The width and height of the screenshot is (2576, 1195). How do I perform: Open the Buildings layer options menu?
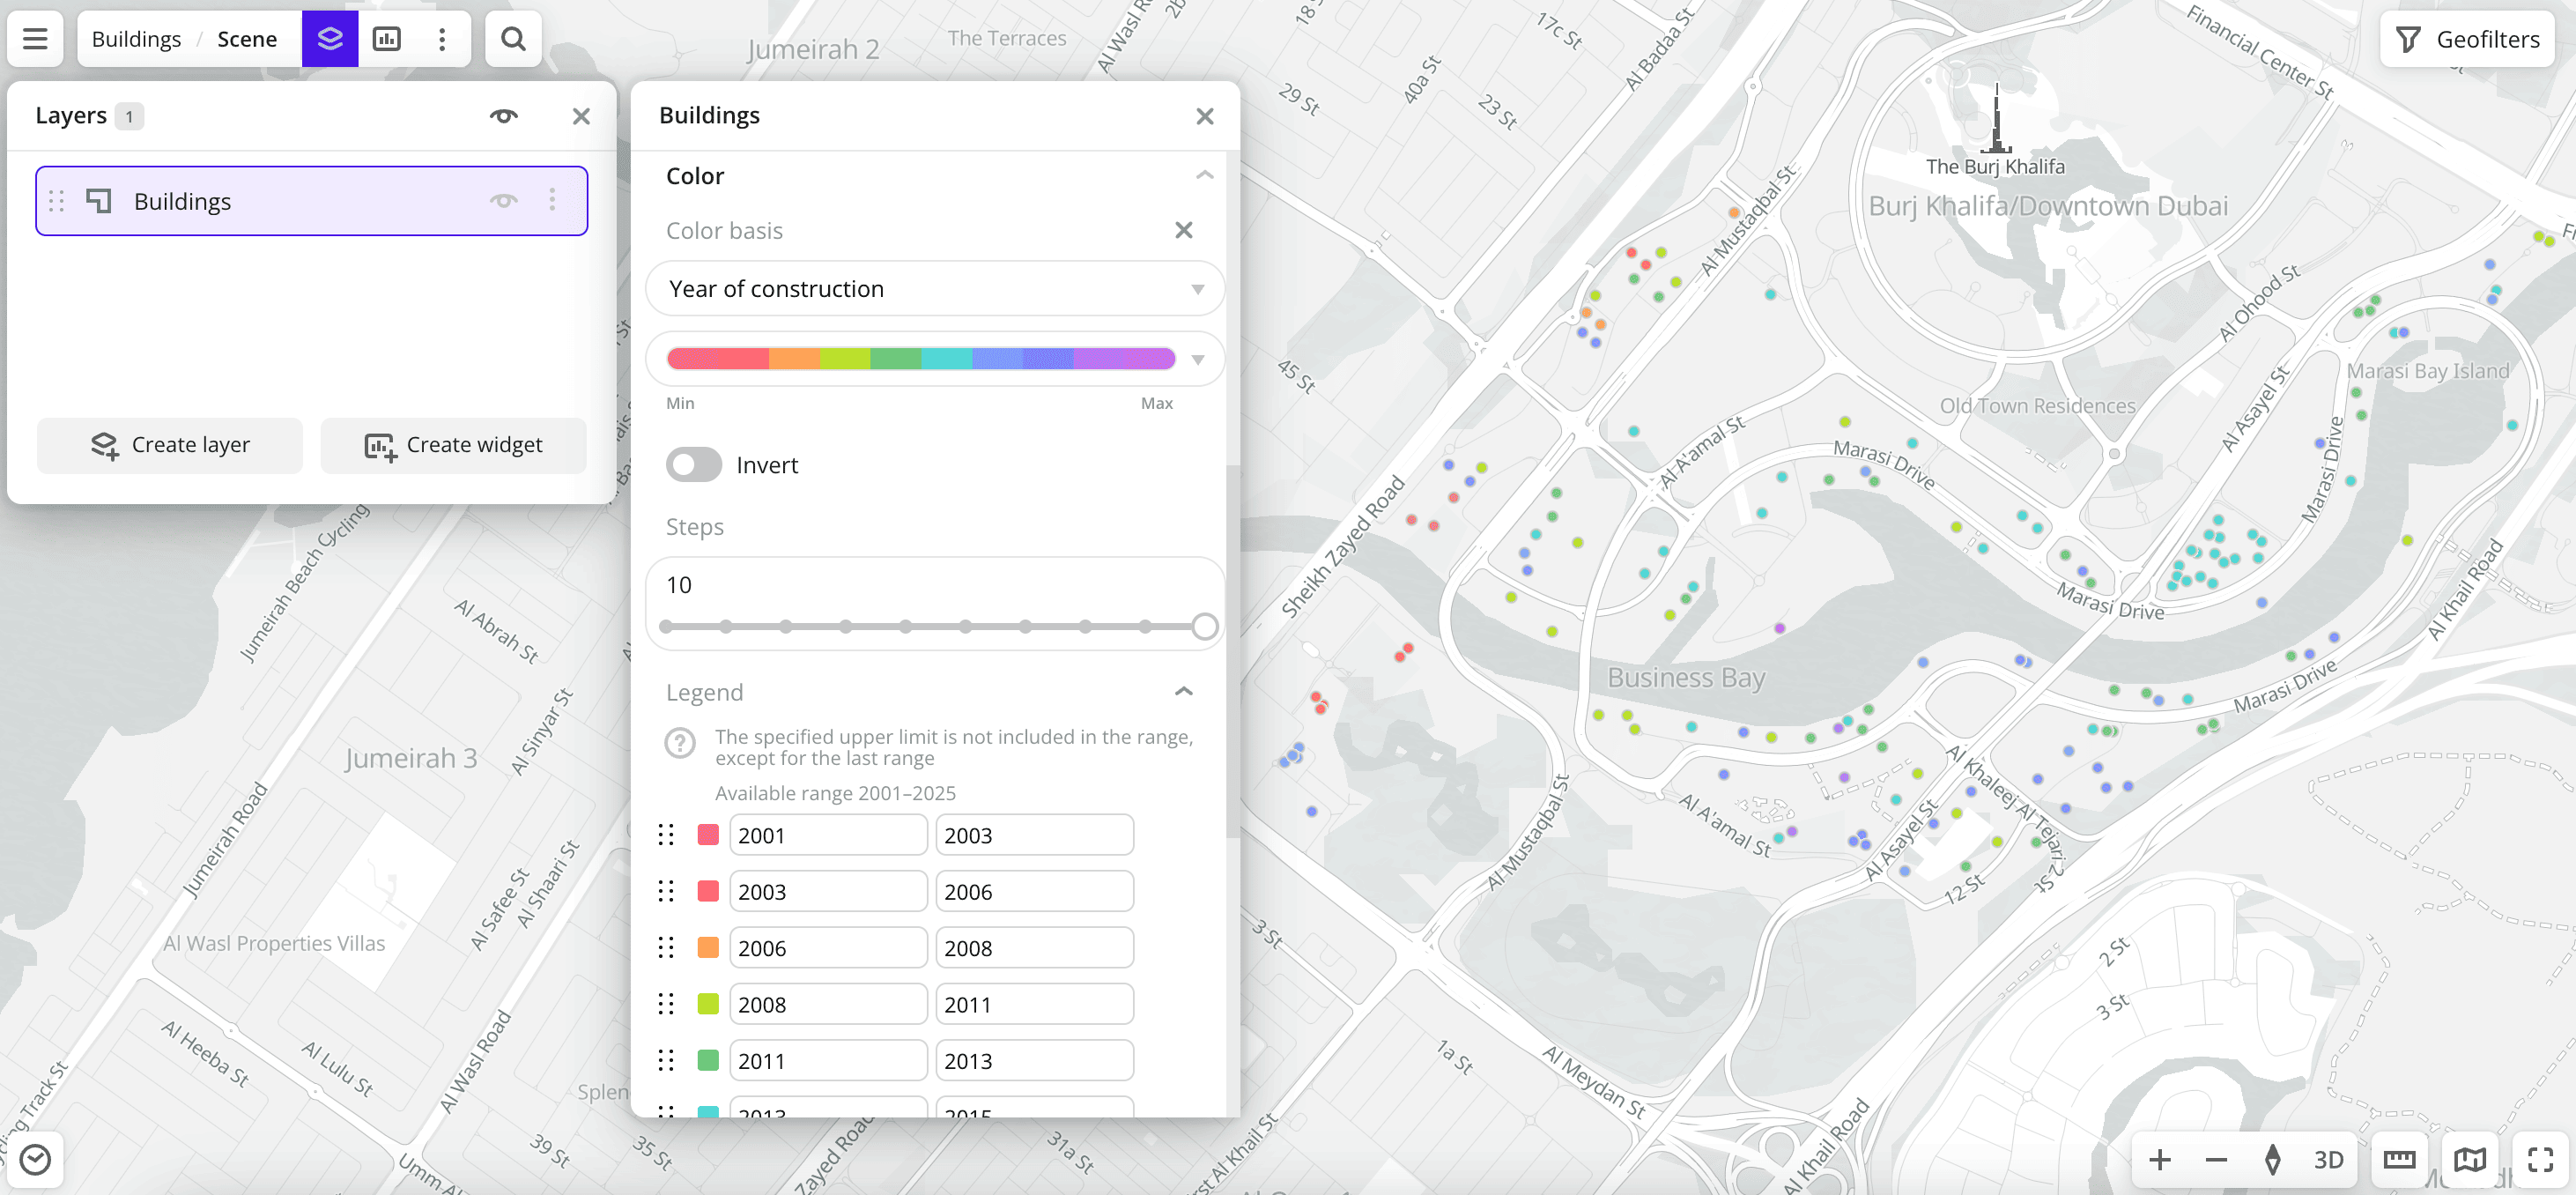pos(552,201)
